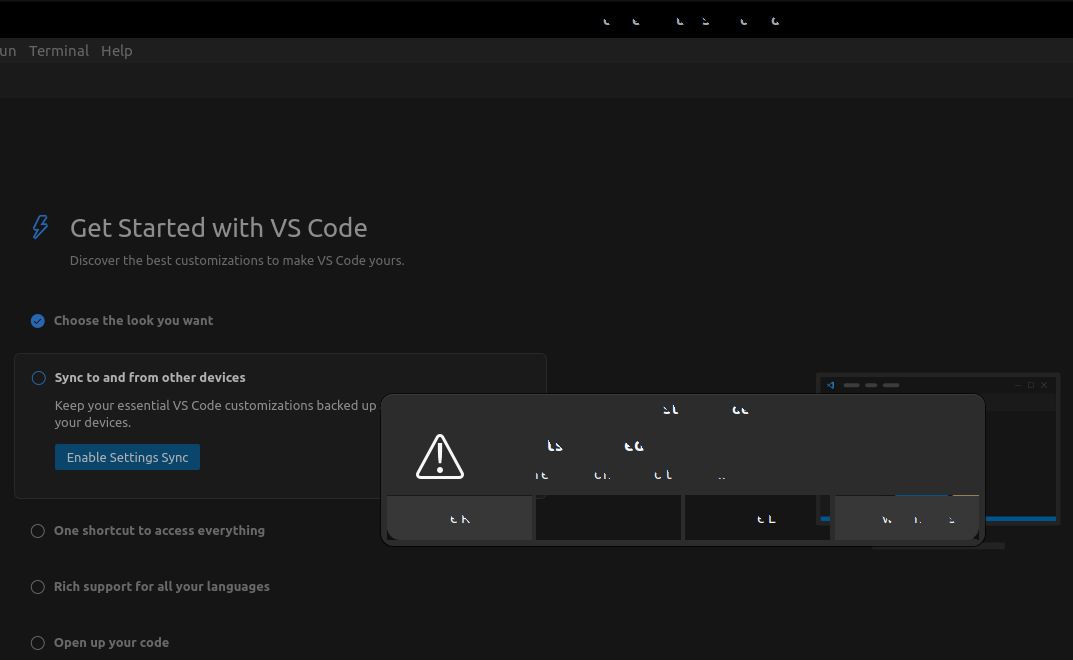
Task: Tick the circle beside 'Rich support for all your languages'
Action: coord(38,587)
